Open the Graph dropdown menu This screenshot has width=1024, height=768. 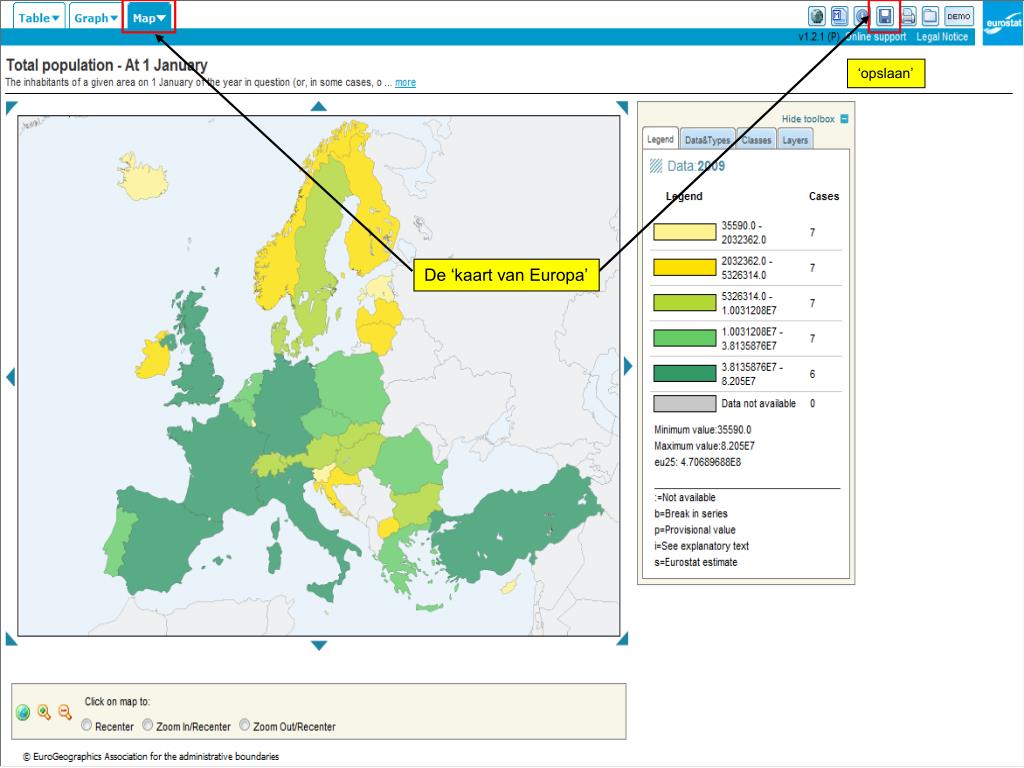(96, 18)
